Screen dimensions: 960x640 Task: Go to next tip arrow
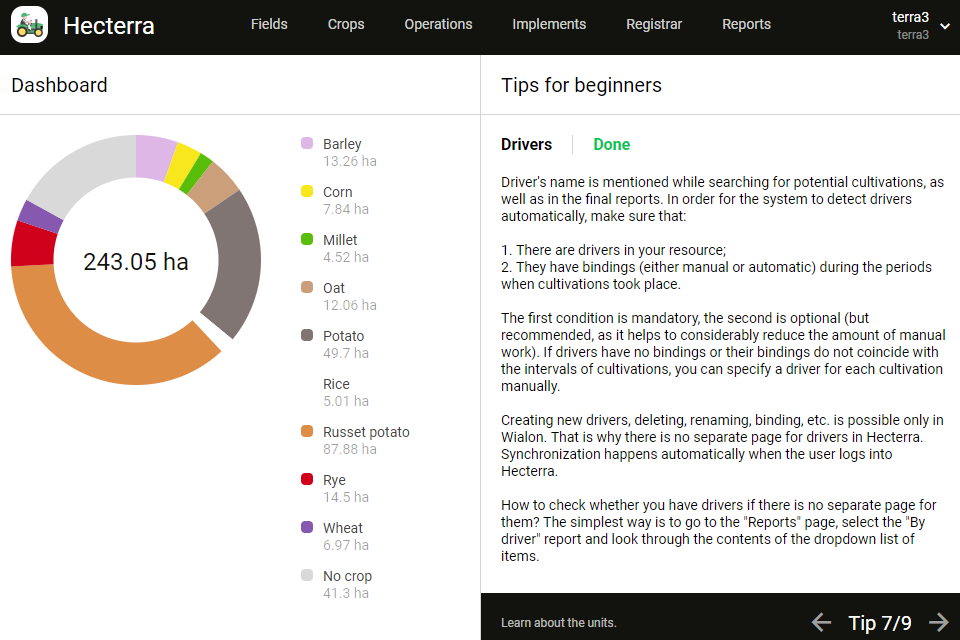[938, 623]
